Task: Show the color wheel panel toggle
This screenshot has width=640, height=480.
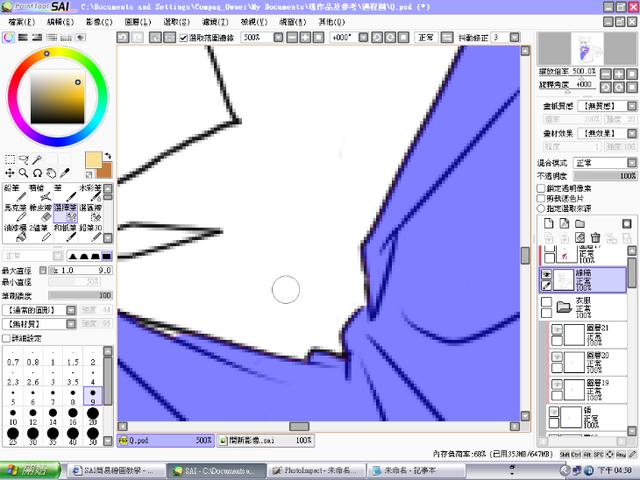Action: coord(8,38)
